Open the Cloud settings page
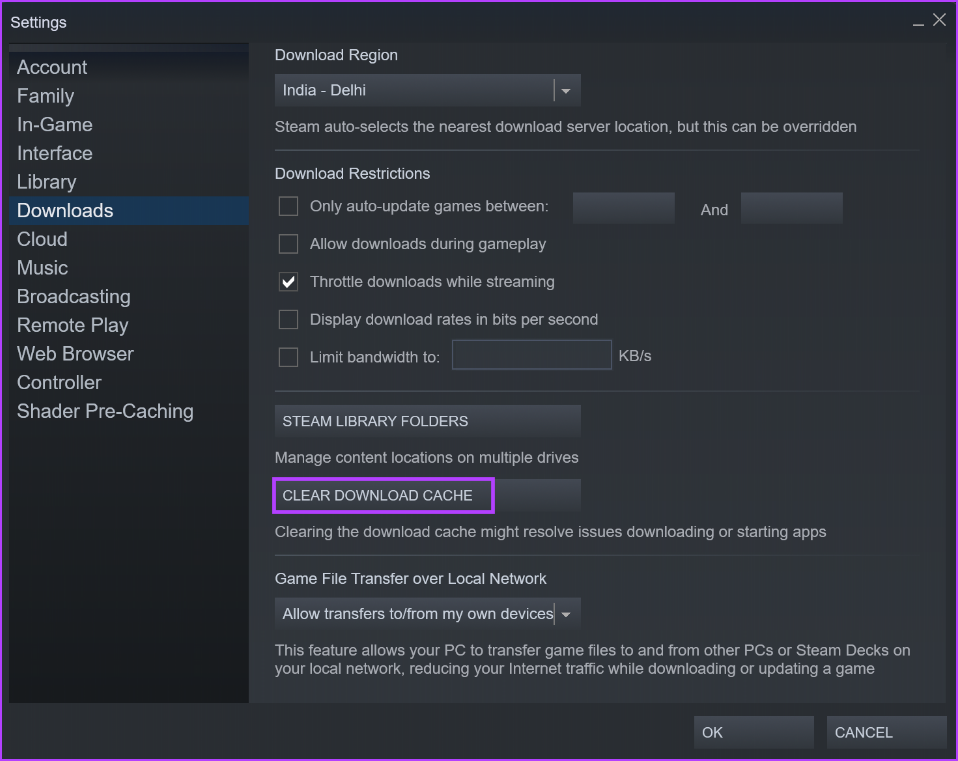 coord(41,239)
